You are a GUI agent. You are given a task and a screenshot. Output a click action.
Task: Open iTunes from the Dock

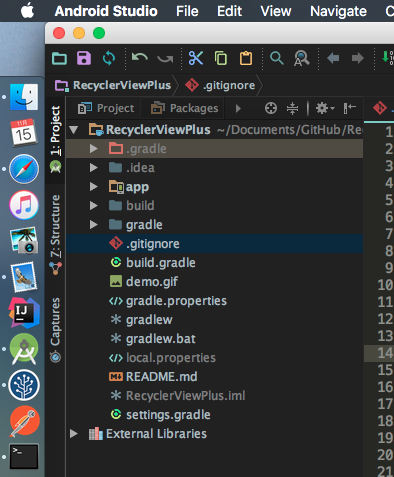(x=24, y=205)
